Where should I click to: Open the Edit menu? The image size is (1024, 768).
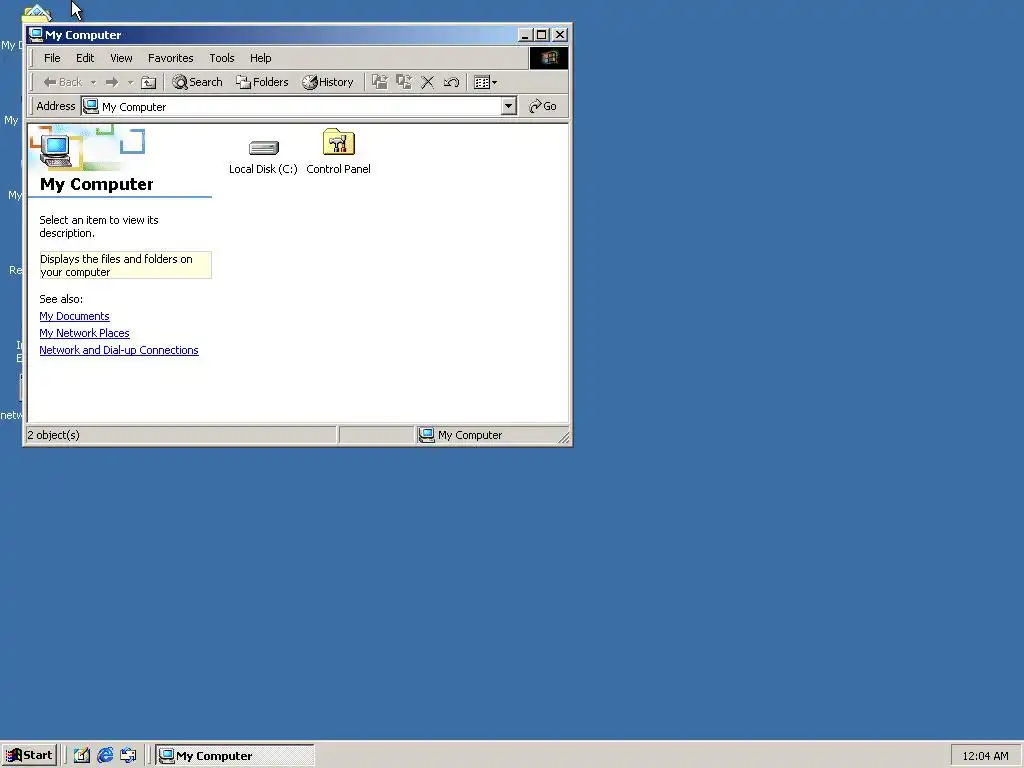click(x=85, y=58)
